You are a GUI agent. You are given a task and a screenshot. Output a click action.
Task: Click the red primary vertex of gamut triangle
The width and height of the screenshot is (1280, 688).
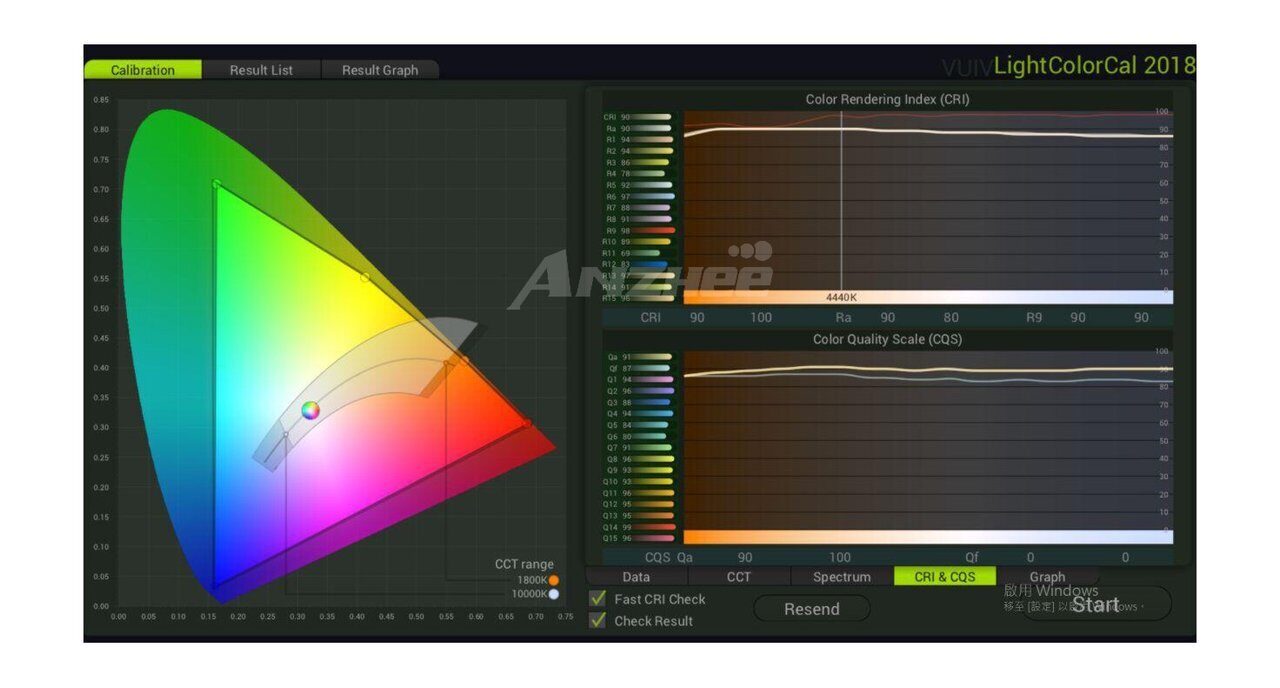[x=527, y=424]
